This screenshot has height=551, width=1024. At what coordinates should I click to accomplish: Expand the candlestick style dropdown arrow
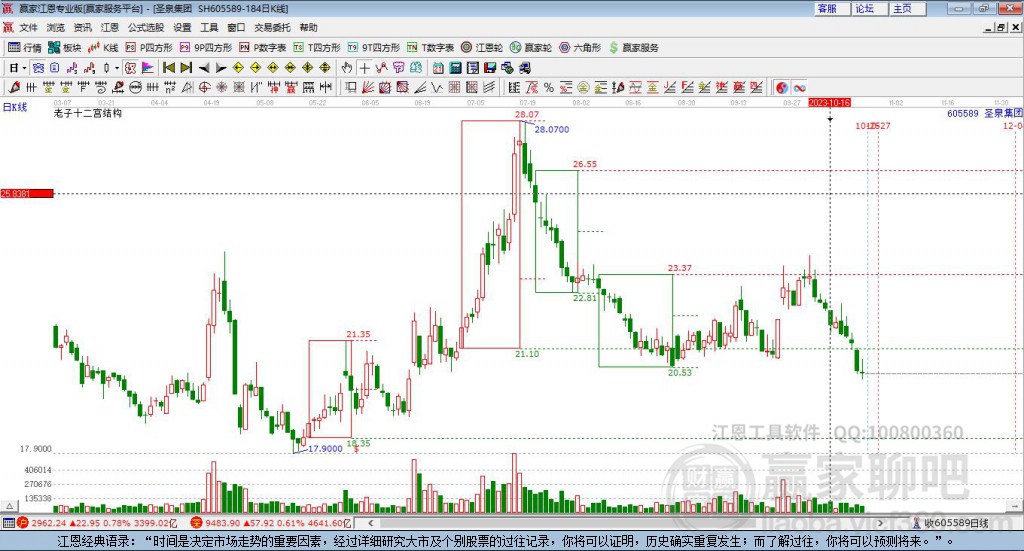point(117,68)
